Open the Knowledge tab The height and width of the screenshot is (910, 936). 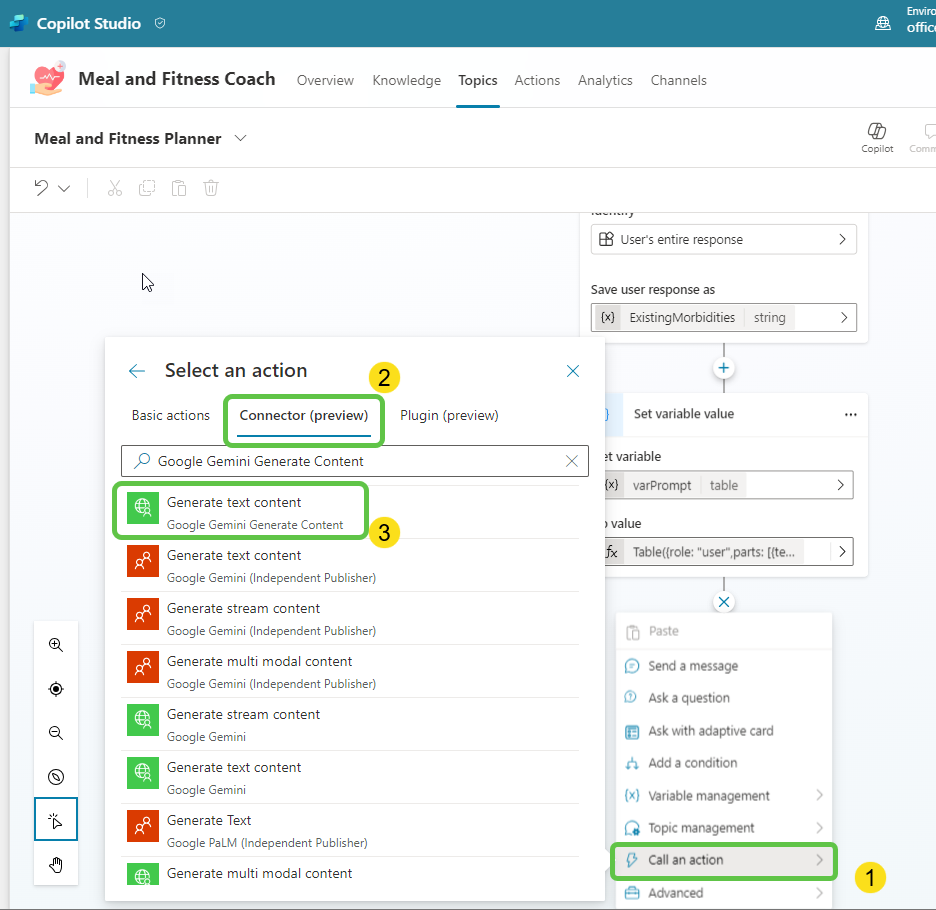tap(406, 80)
